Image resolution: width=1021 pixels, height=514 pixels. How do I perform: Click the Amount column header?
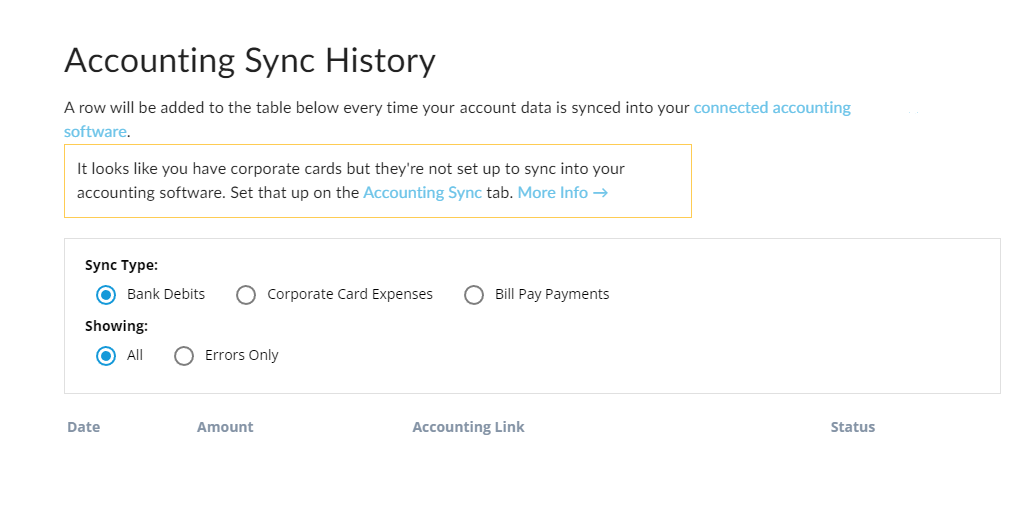tap(225, 427)
